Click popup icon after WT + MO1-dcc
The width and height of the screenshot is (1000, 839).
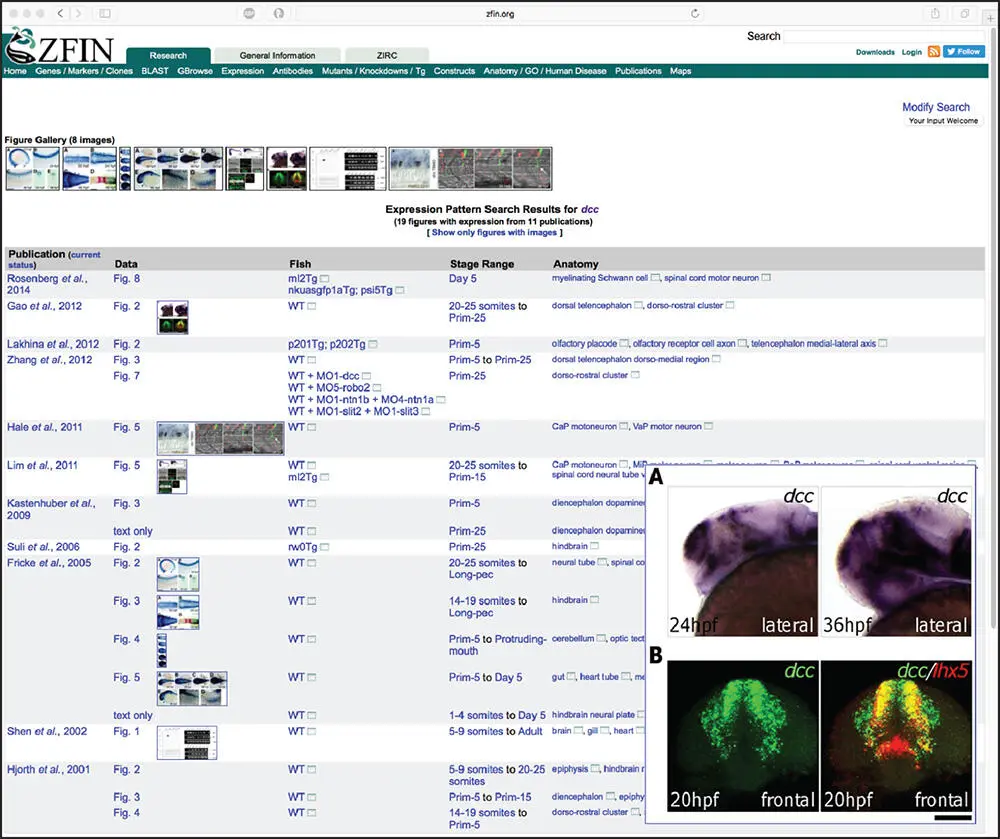(x=367, y=376)
